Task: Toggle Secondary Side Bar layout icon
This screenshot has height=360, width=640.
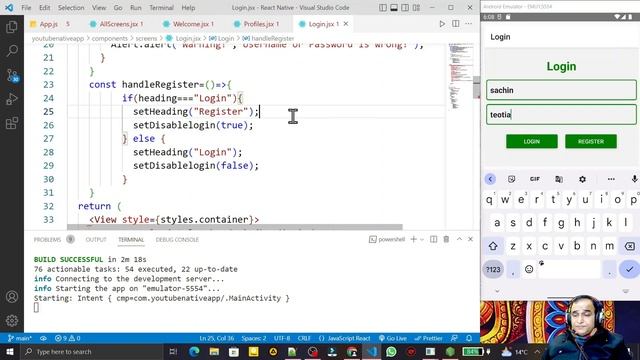Action: (405, 7)
